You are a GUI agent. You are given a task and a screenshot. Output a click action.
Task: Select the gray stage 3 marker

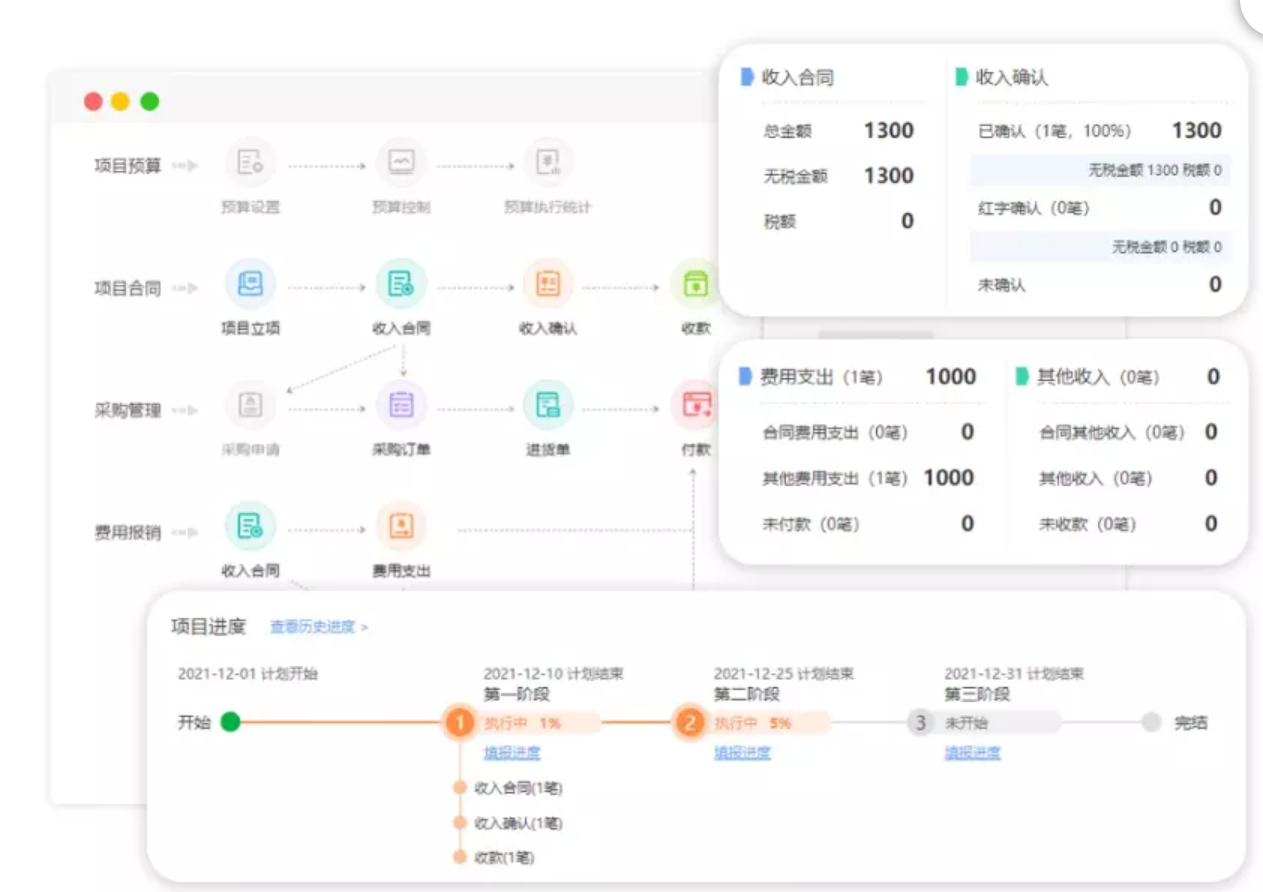pyautogui.click(x=920, y=722)
